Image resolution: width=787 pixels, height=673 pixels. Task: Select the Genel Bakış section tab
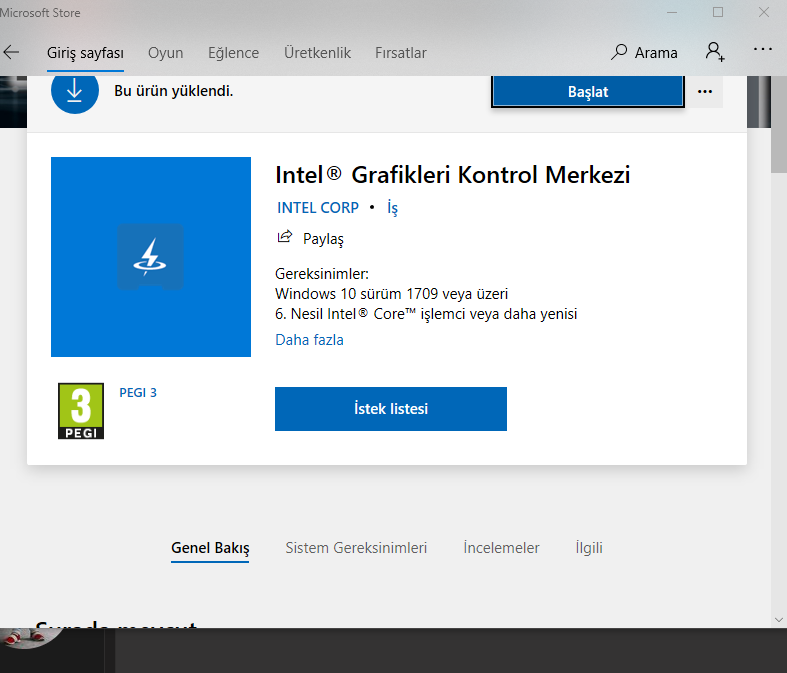click(x=210, y=548)
